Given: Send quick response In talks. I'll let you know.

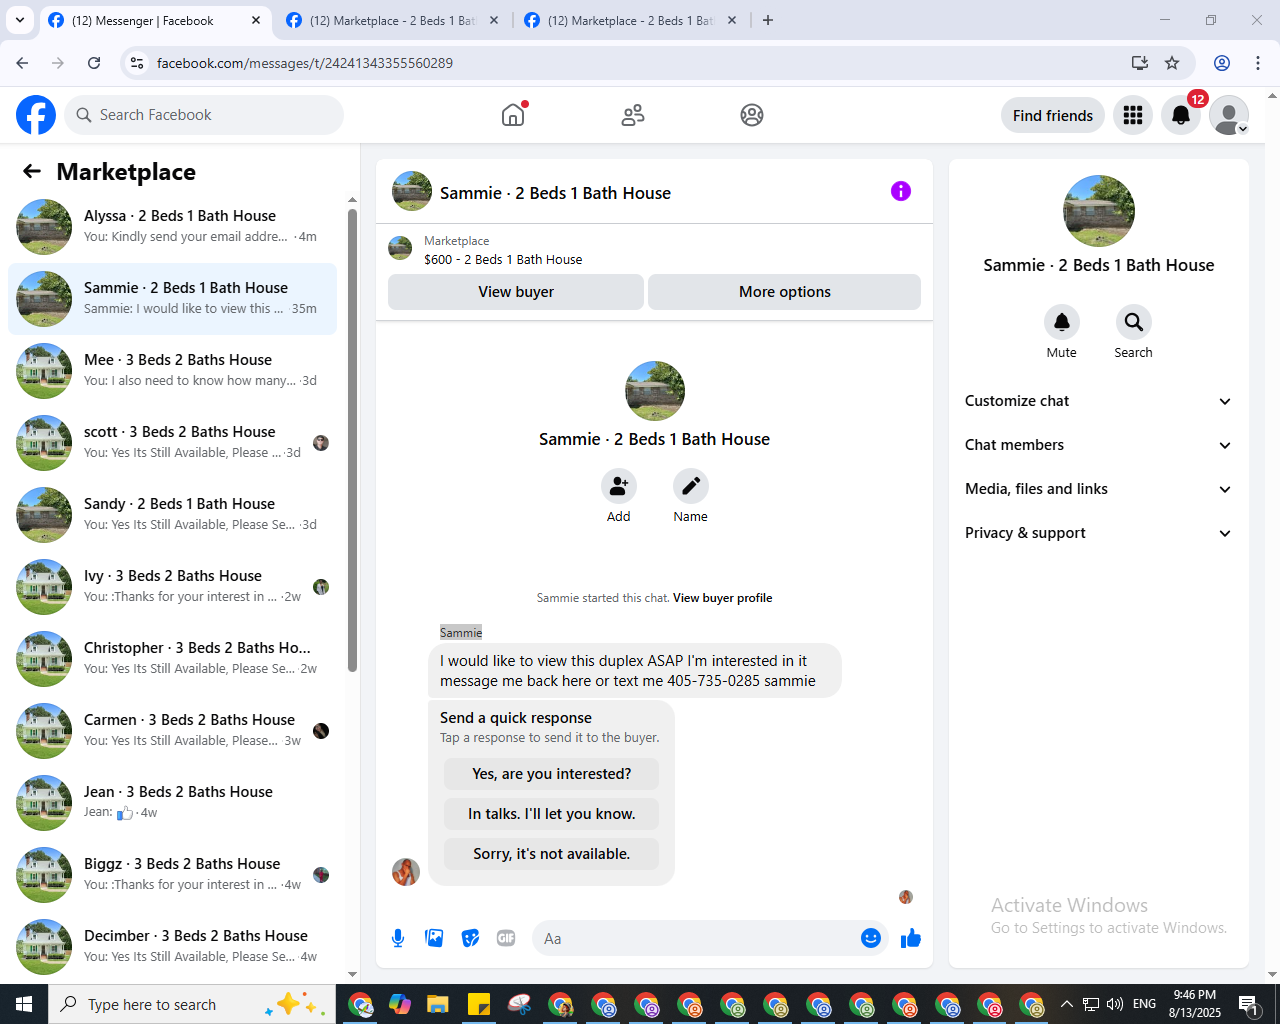Looking at the screenshot, I should [552, 814].
